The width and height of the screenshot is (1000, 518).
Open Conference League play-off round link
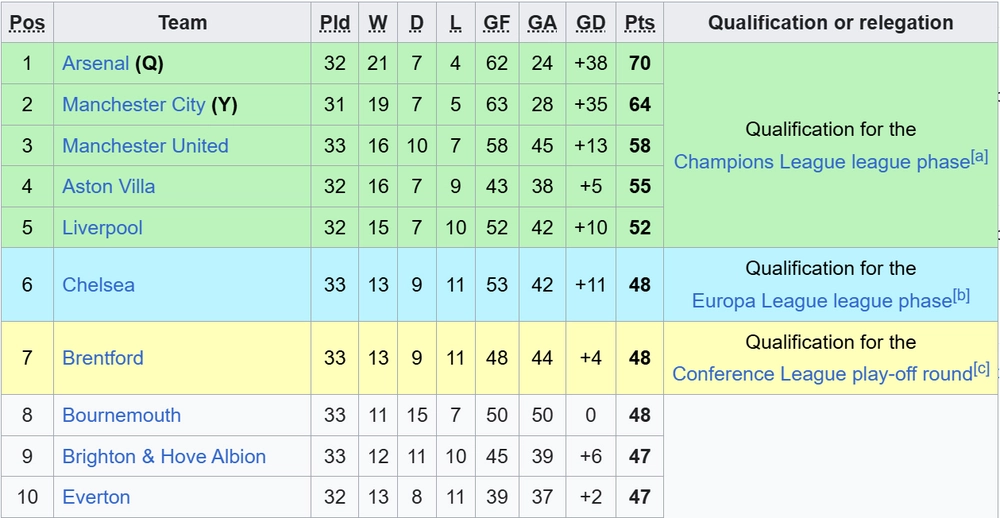[x=822, y=374]
